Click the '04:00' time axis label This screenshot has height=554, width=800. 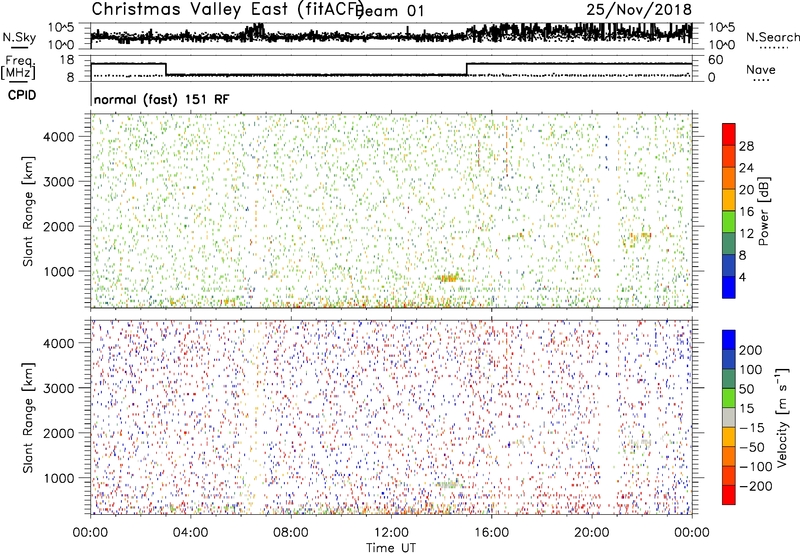[190, 533]
